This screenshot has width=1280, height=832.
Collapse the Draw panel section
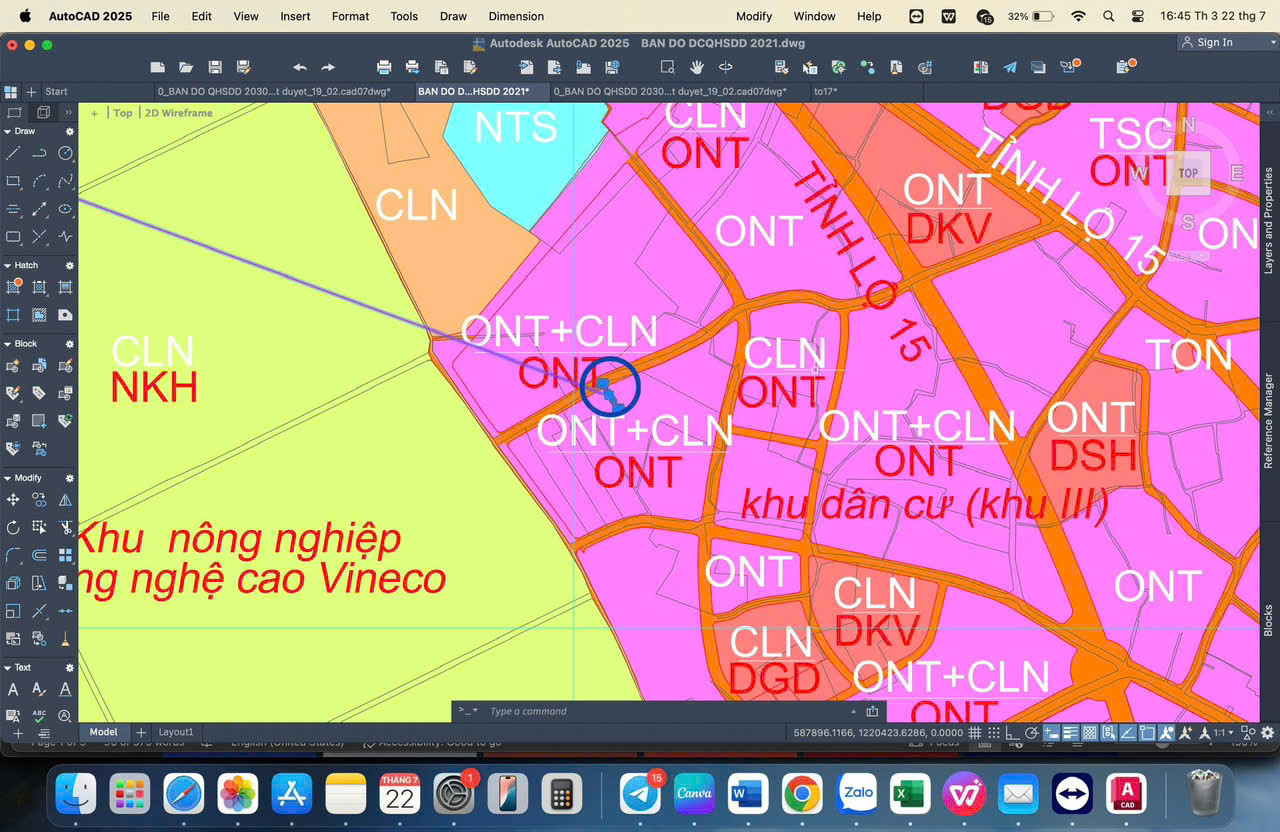click(x=8, y=131)
